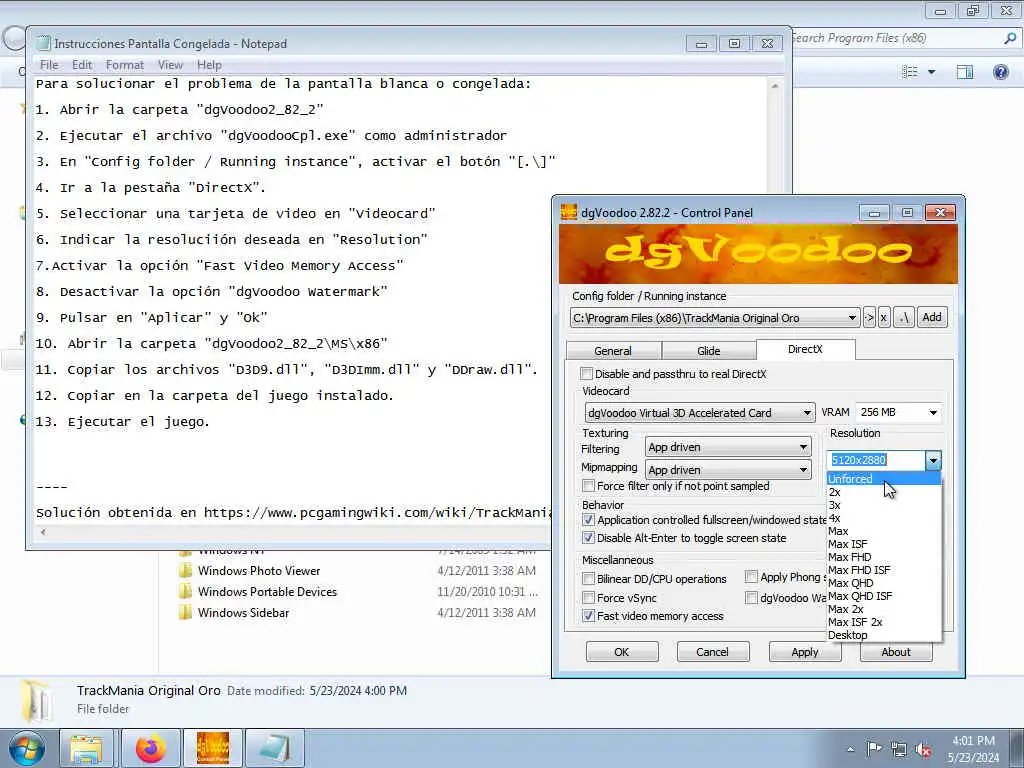1024x768 pixels.
Task: Toggle 'Disable and passthru to real DirectX'
Action: (x=586, y=374)
